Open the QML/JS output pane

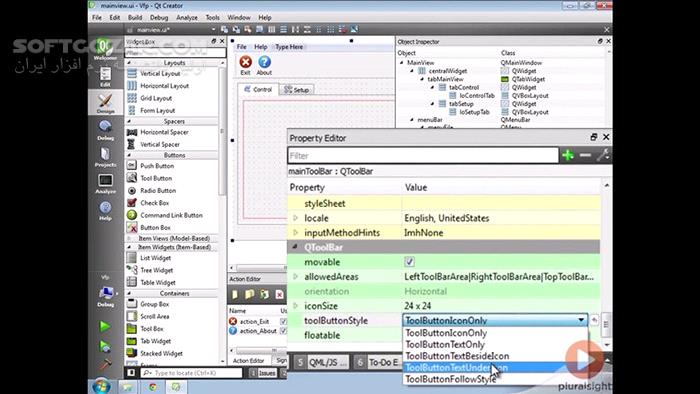[x=322, y=363]
